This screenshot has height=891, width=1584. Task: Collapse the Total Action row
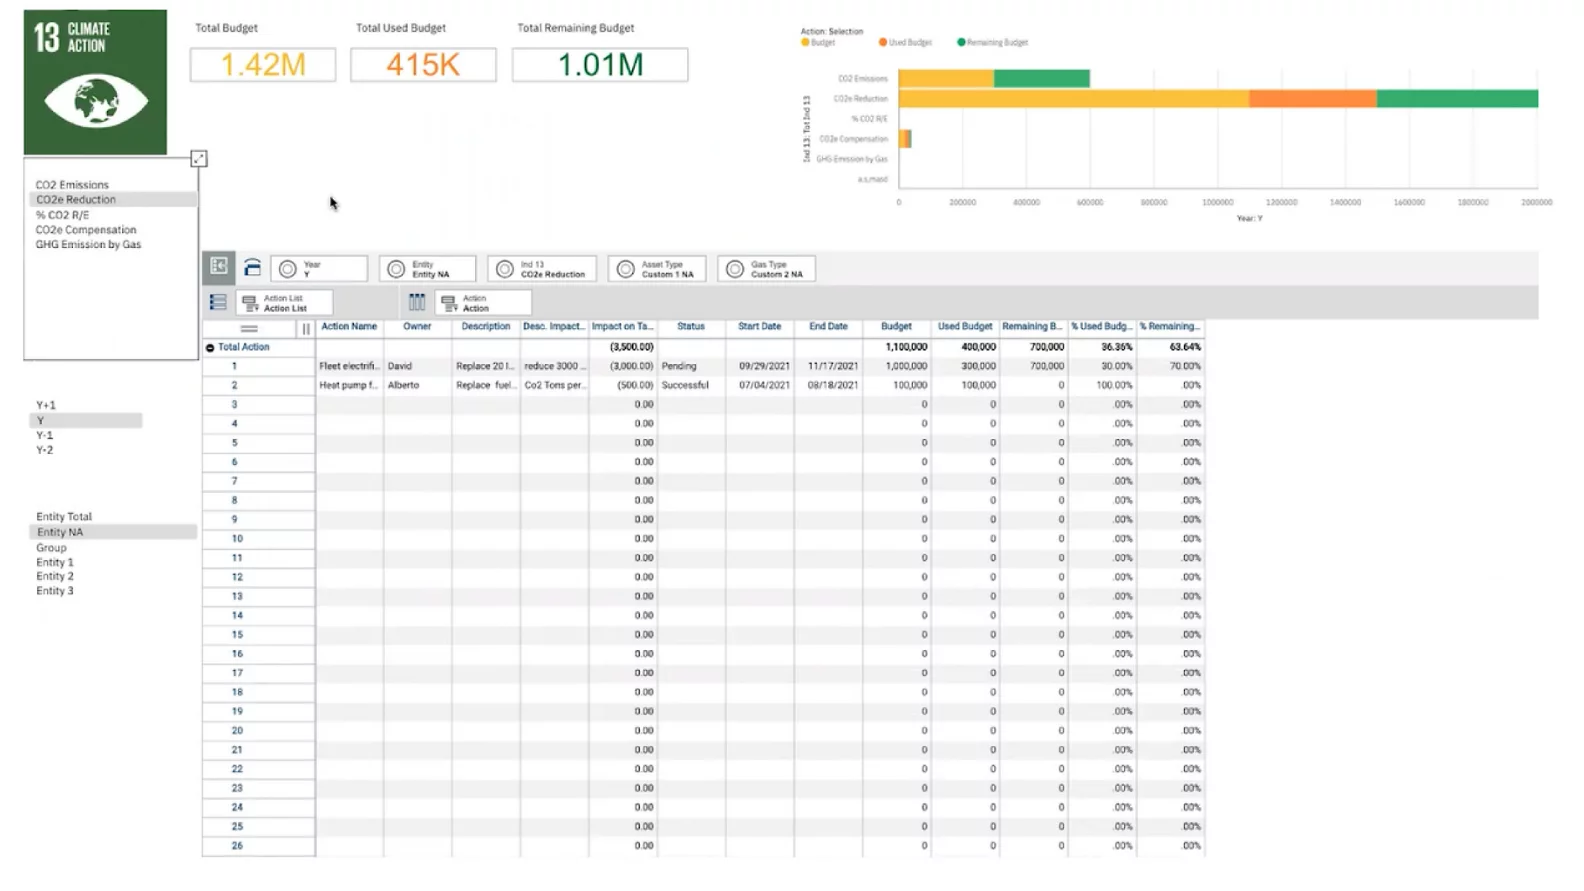[x=210, y=348]
